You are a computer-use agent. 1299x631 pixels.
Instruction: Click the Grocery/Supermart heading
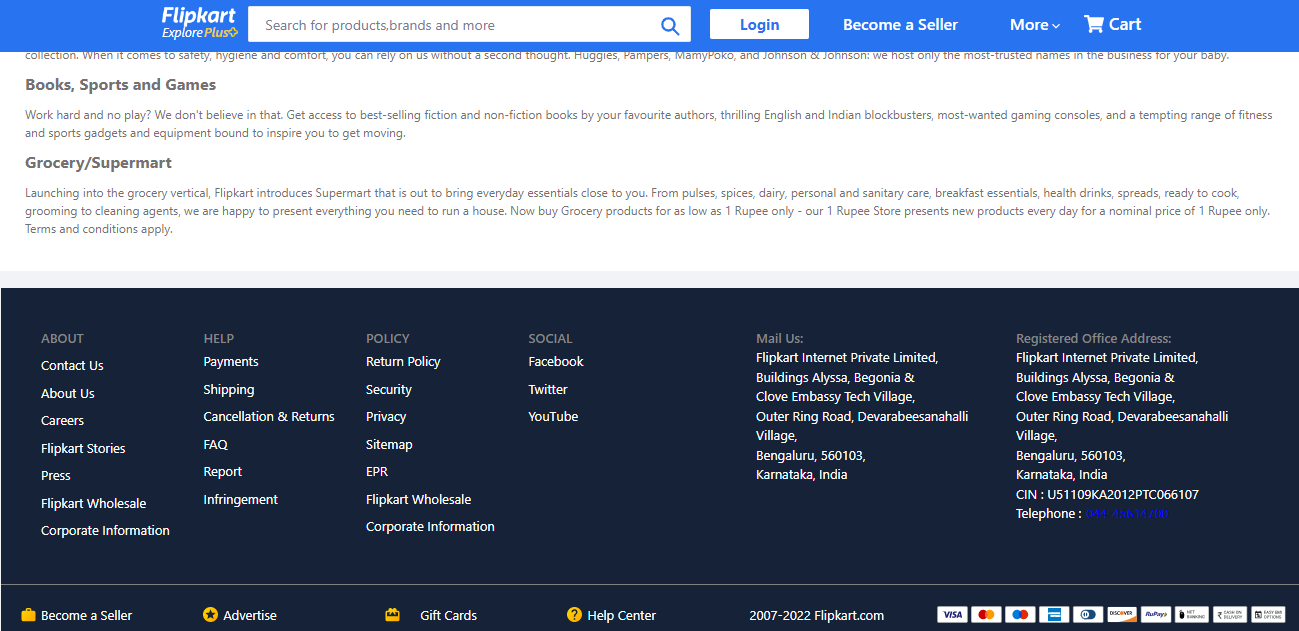pyautogui.click(x=98, y=163)
